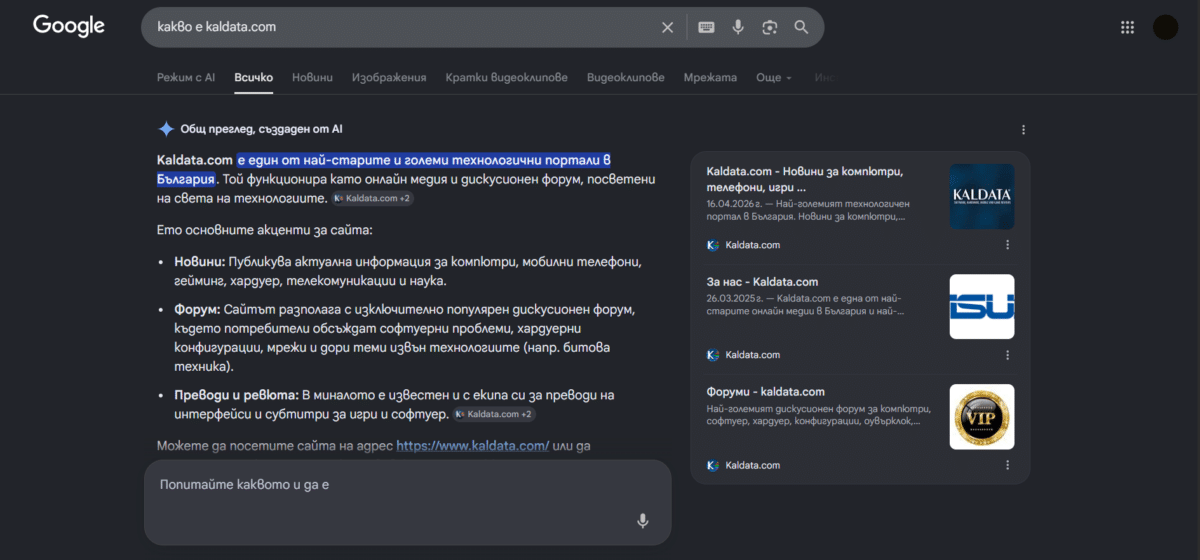Viewport: 1200px width, 560px height.
Task: Open the 'Форуми - kaldata.com' source title
Action: point(765,392)
